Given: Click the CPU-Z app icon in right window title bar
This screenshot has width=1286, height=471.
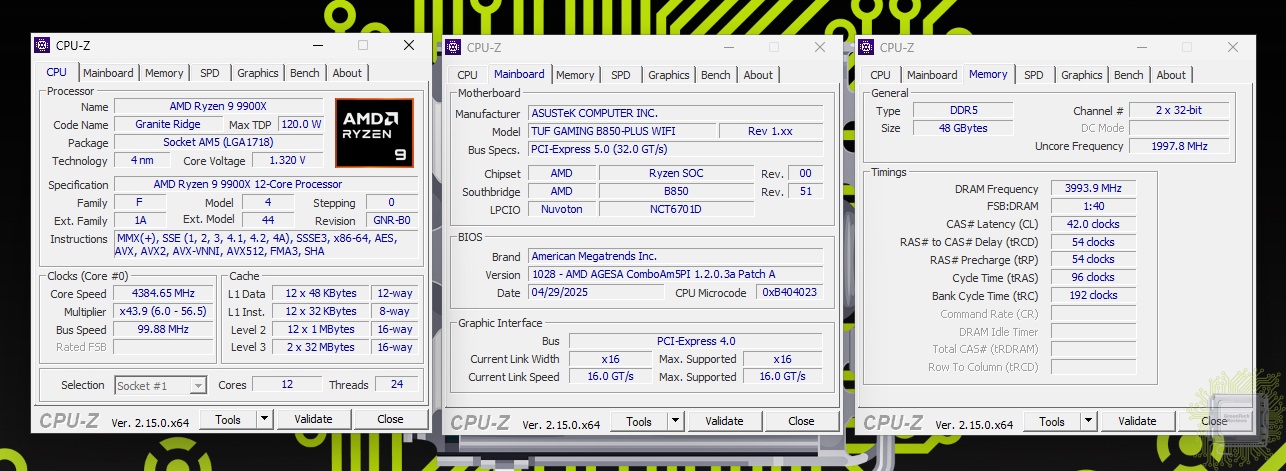Looking at the screenshot, I should [x=866, y=47].
